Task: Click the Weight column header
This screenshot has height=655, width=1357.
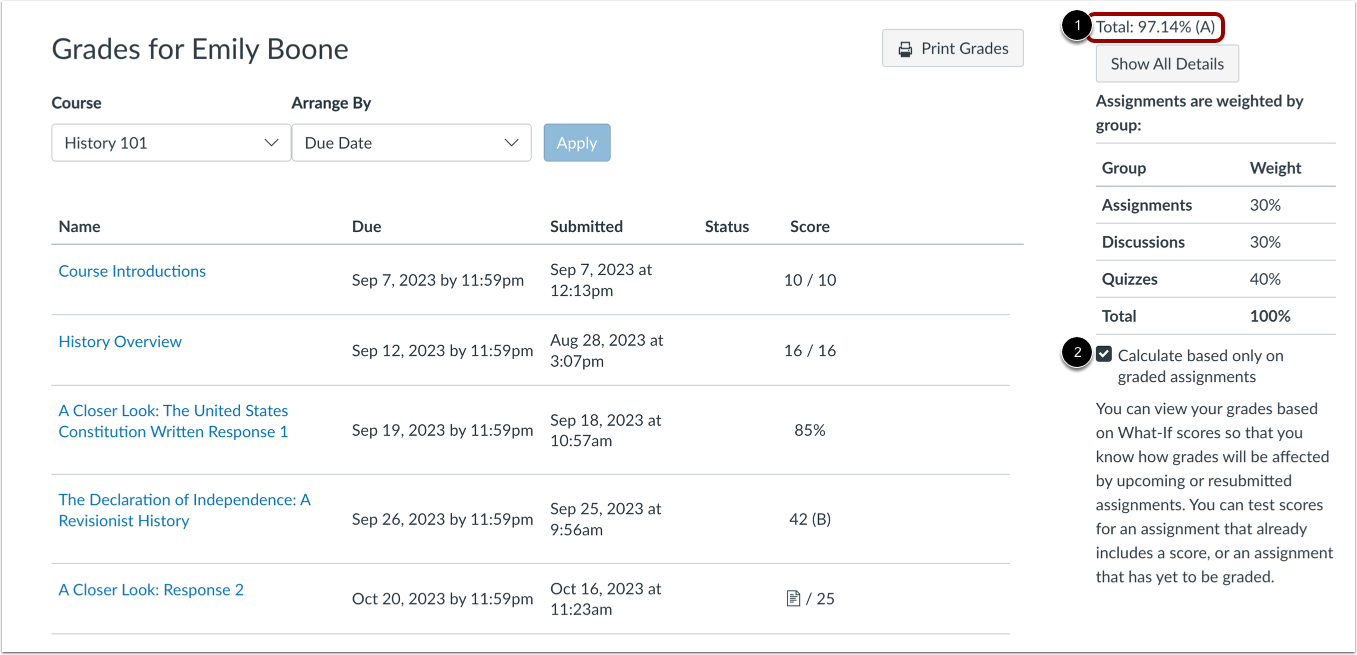Action: (1276, 168)
